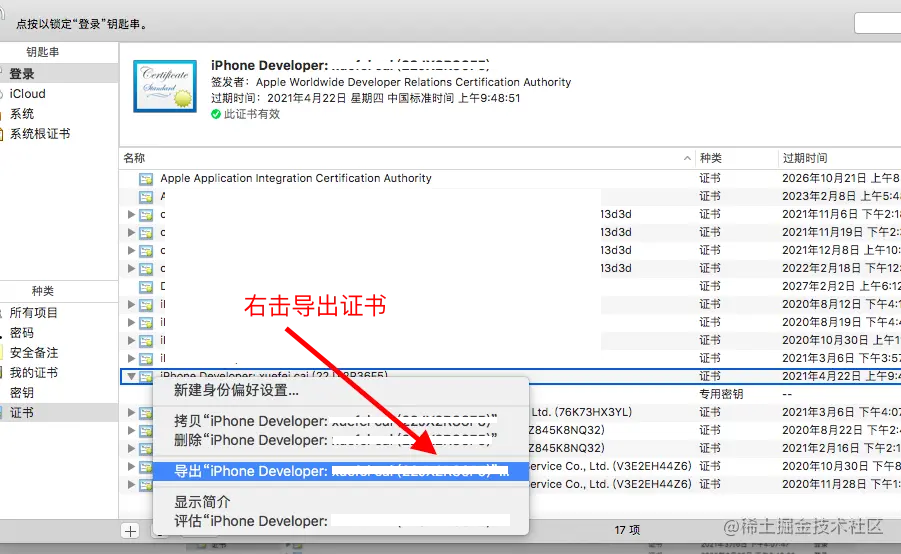Viewport: 901px width, 554px height.
Task: Select Apple Application Integration Certification Authority row
Action: click(510, 179)
